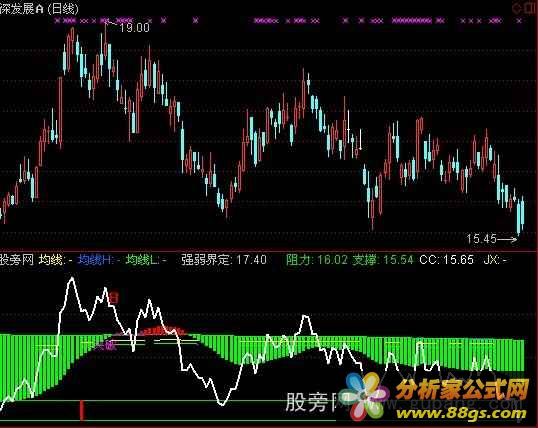The image size is (538, 428).
Task: Click the 强弱界定 17.40 indicator value
Action: 224,259
